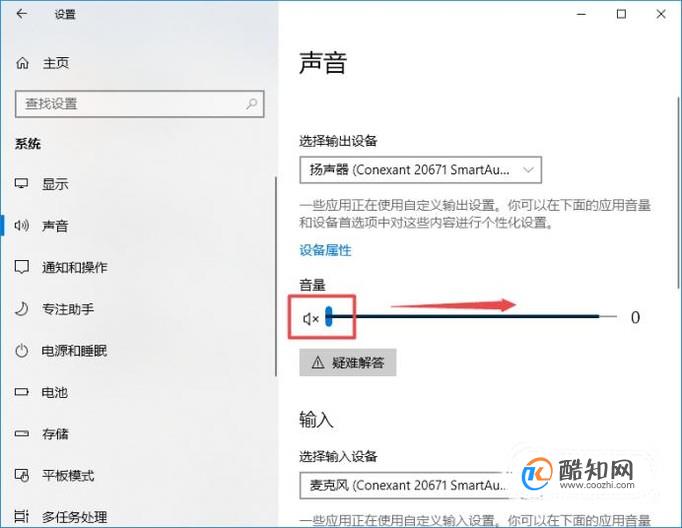Open the 主页 home icon
Screen dimensions: 682x528
coord(23,63)
